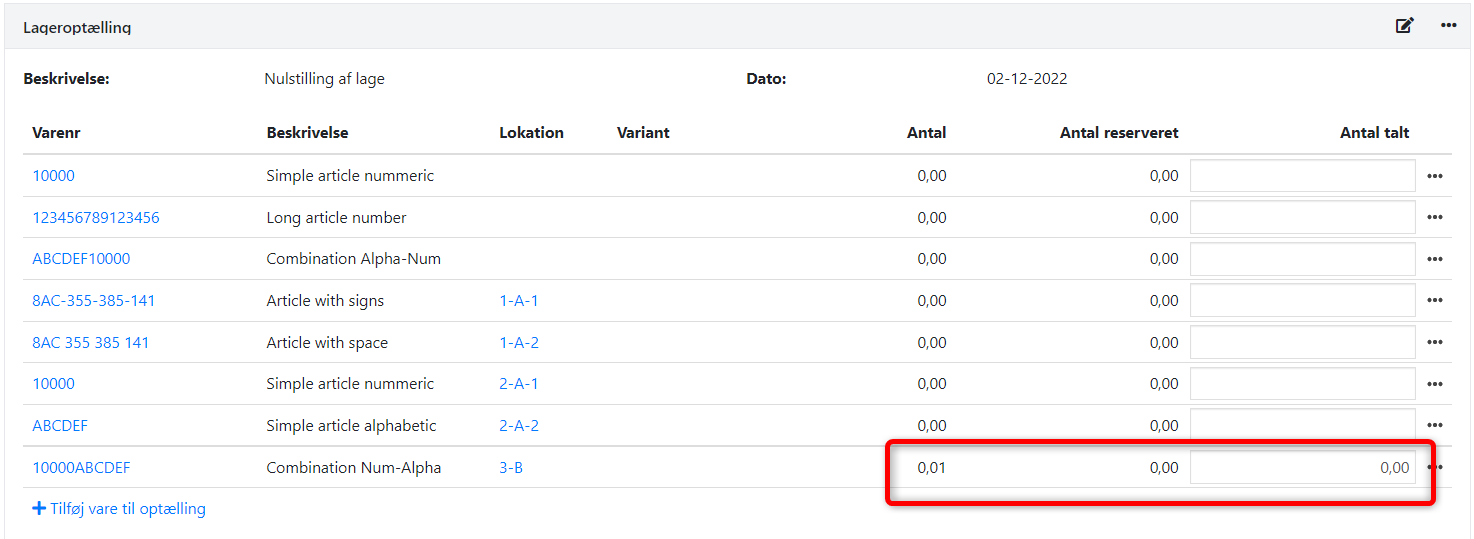
Task: Open location link 1-A-1
Action: click(x=519, y=301)
